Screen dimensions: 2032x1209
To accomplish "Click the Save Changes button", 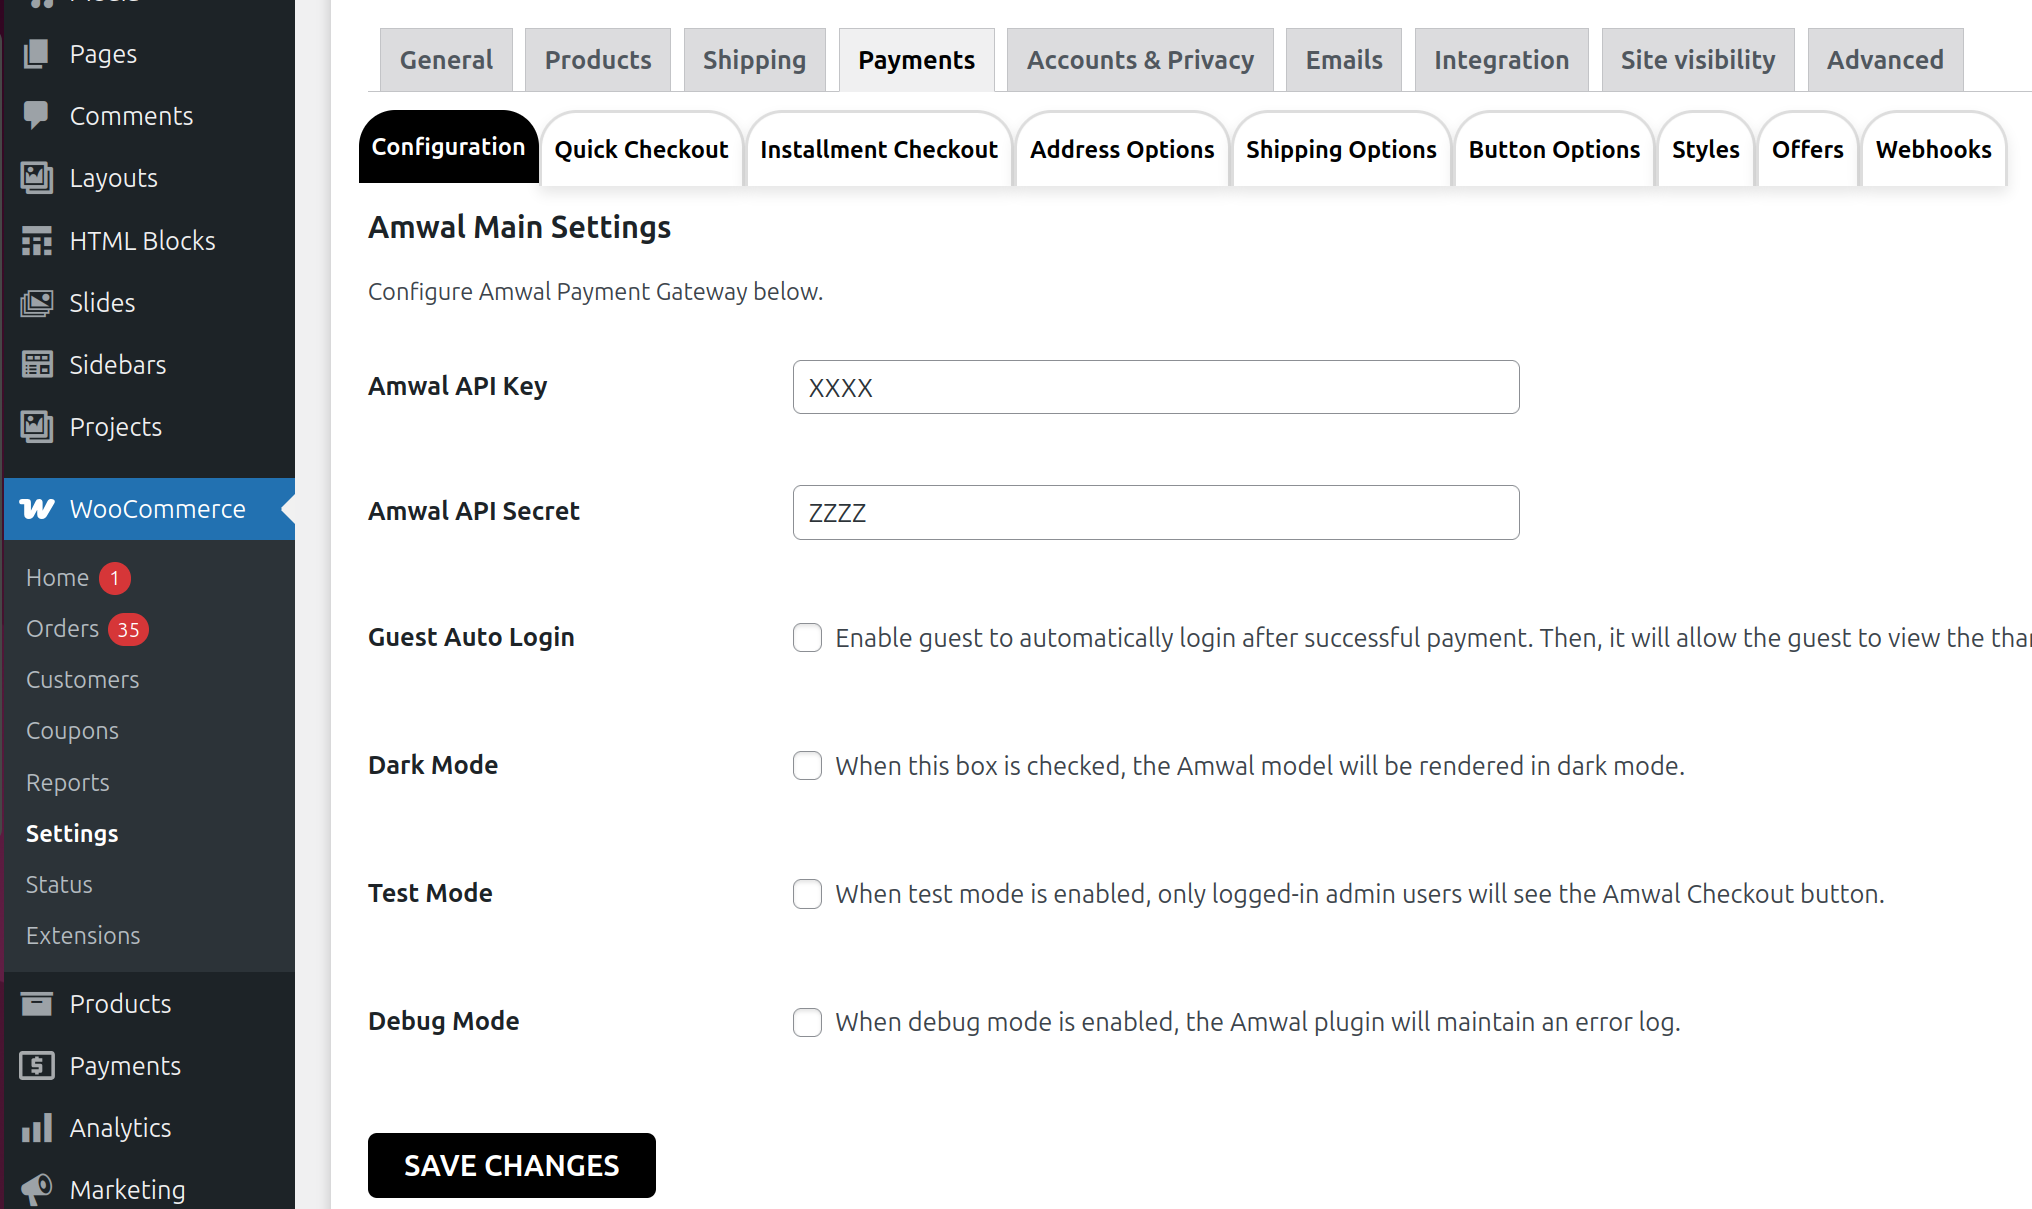I will click(x=511, y=1165).
